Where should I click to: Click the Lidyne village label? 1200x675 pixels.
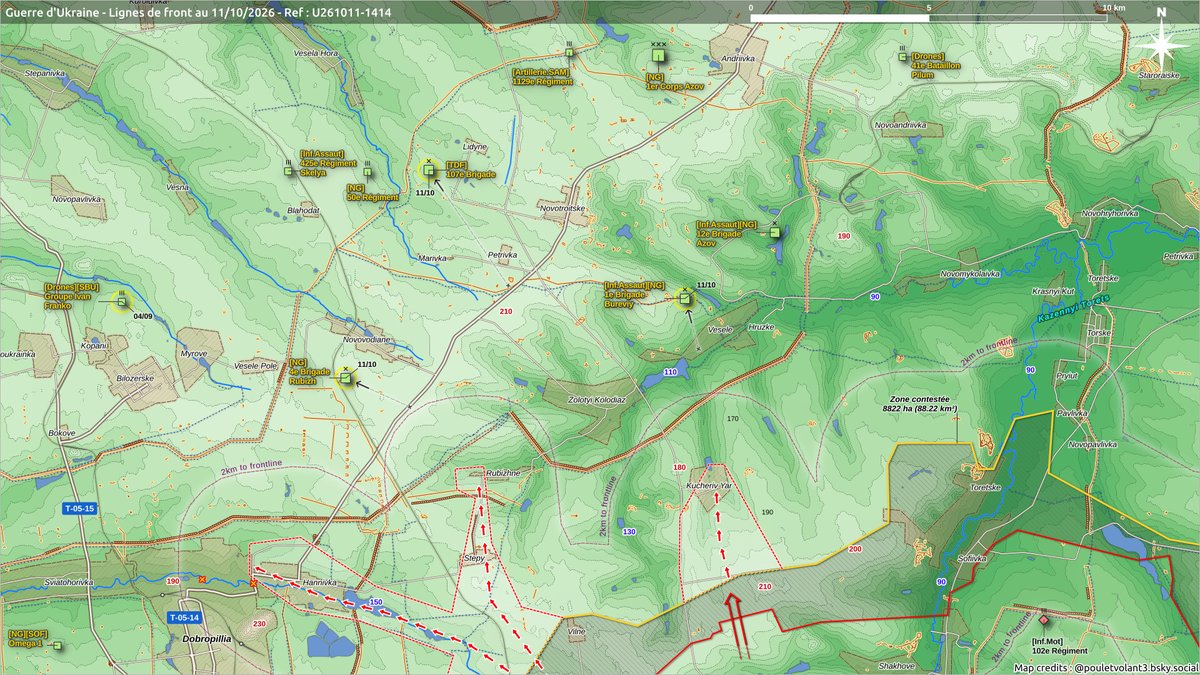point(475,146)
